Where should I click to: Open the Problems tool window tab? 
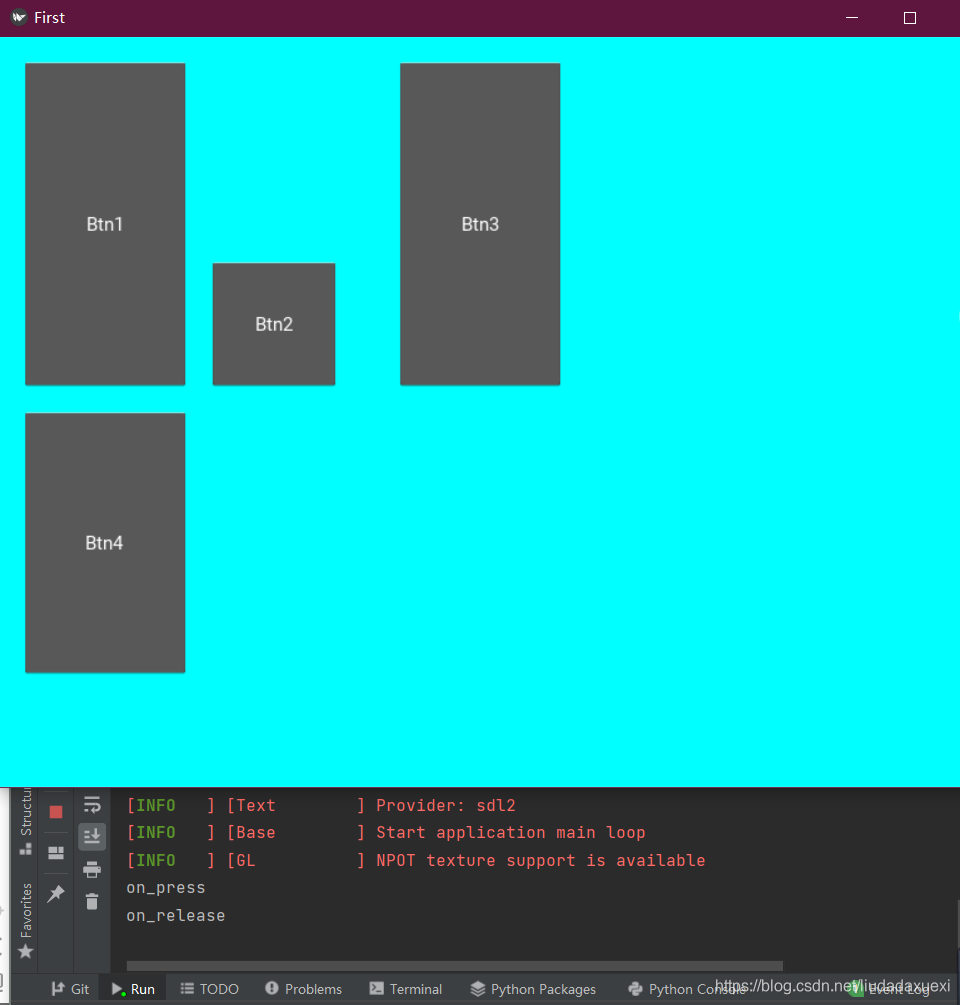coord(304,989)
